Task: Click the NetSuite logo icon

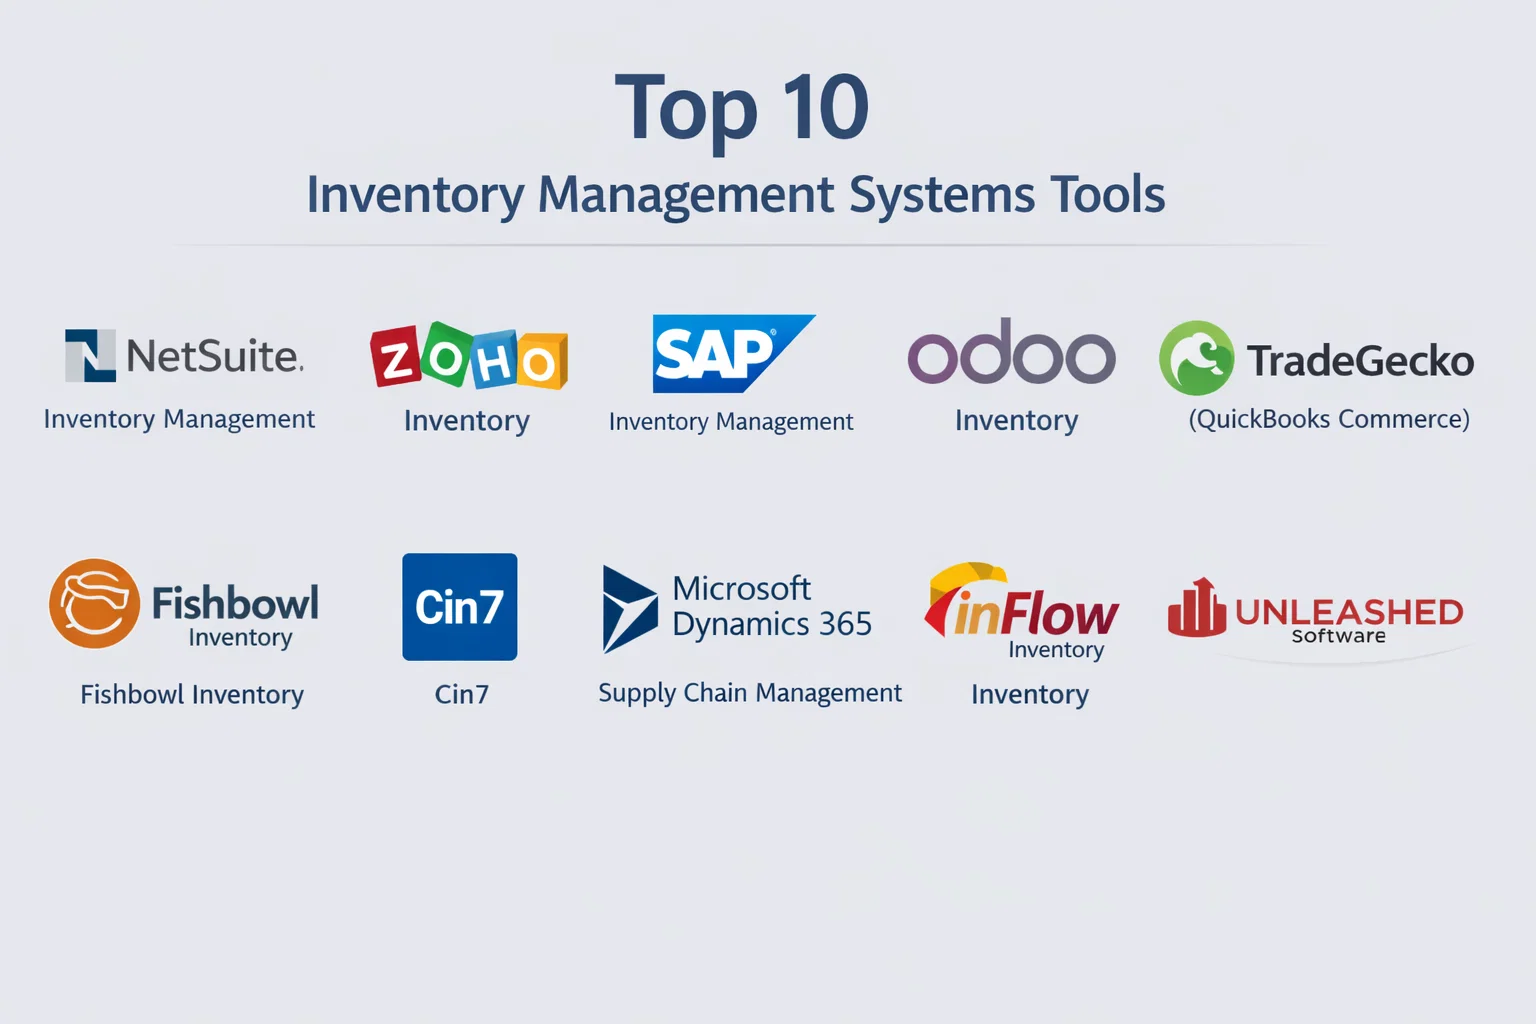Action: pos(90,356)
